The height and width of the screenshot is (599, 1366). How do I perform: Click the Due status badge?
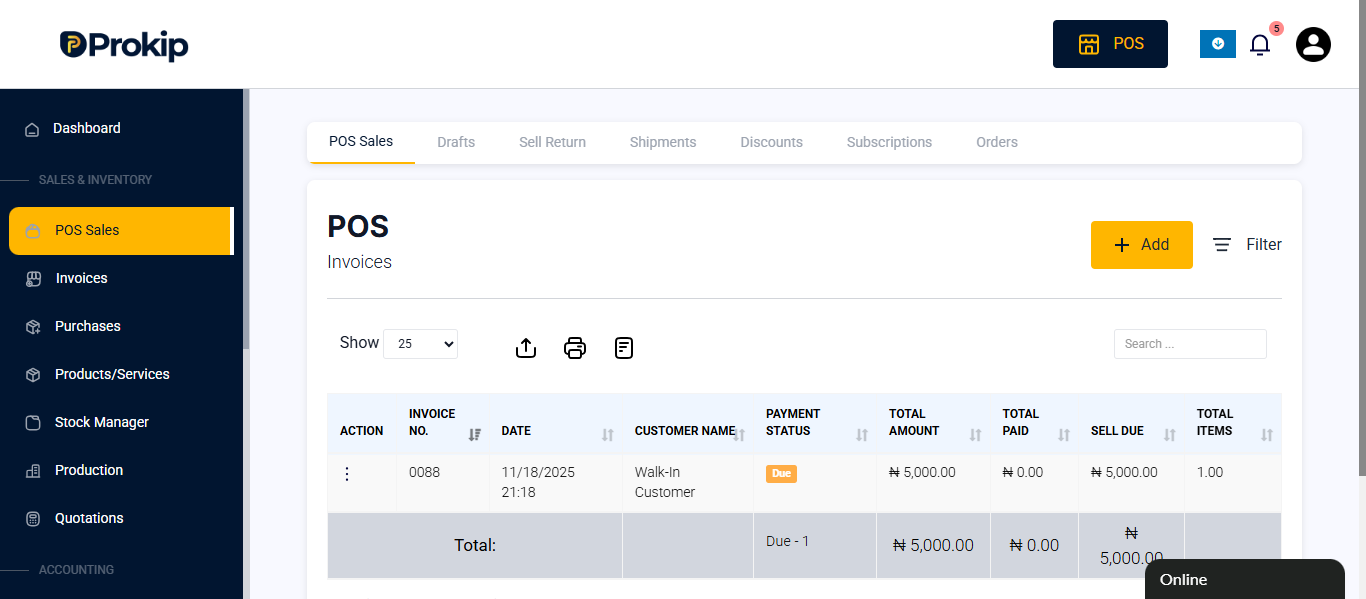tap(781, 473)
